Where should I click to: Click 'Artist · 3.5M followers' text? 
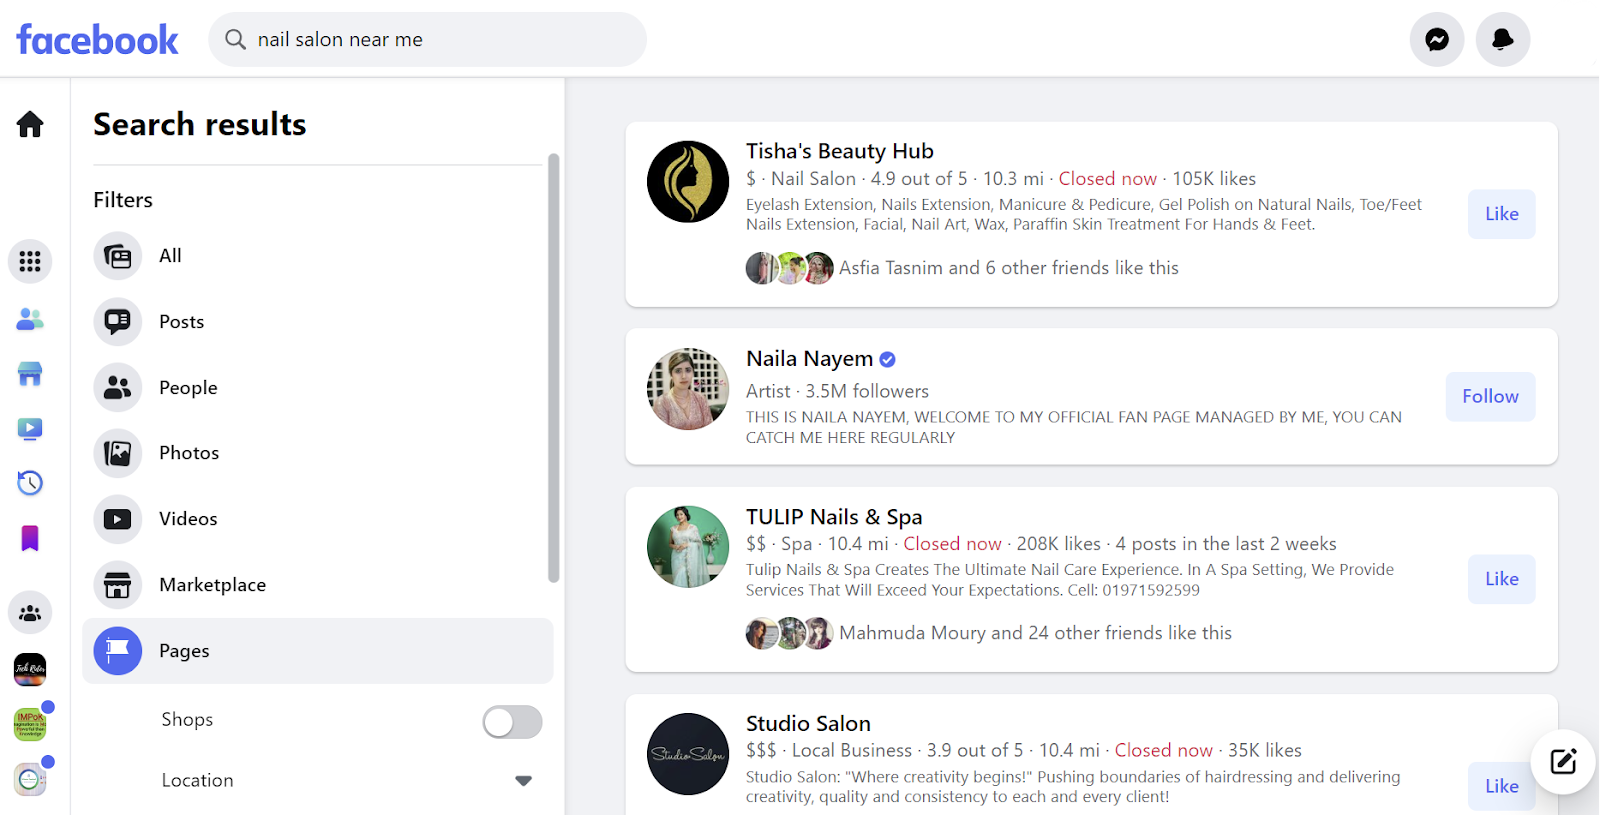click(x=837, y=391)
